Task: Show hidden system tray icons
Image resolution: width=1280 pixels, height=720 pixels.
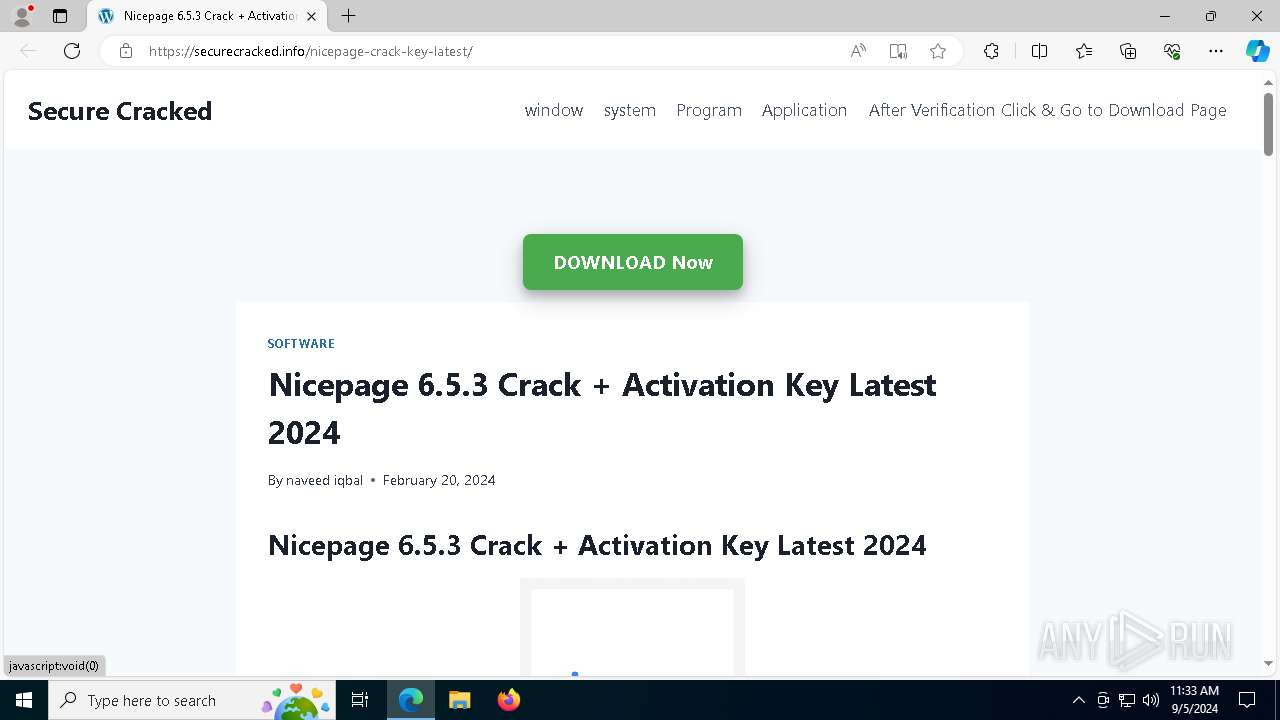Action: click(1078, 700)
